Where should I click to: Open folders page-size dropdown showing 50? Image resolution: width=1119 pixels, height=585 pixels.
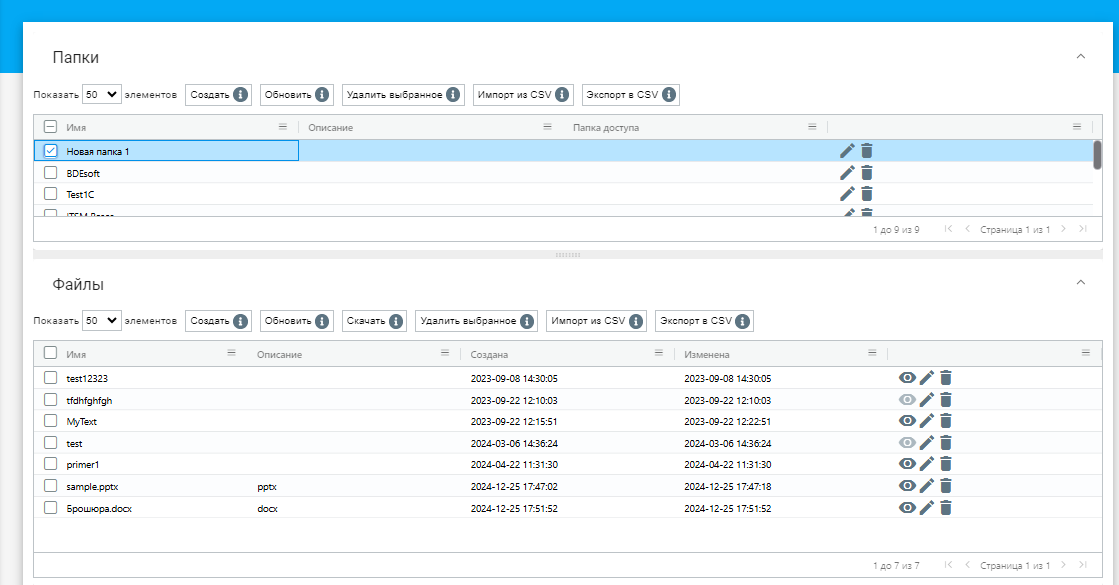tap(102, 94)
